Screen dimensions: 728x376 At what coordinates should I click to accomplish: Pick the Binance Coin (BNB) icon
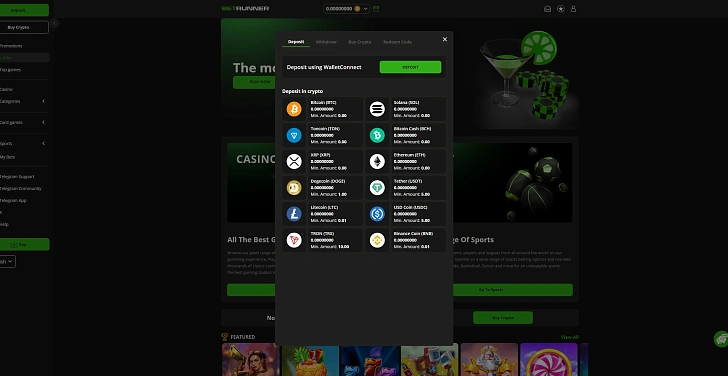377,240
